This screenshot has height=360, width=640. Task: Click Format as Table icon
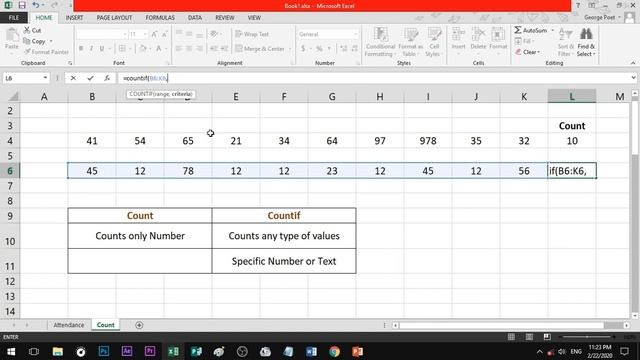click(x=411, y=42)
